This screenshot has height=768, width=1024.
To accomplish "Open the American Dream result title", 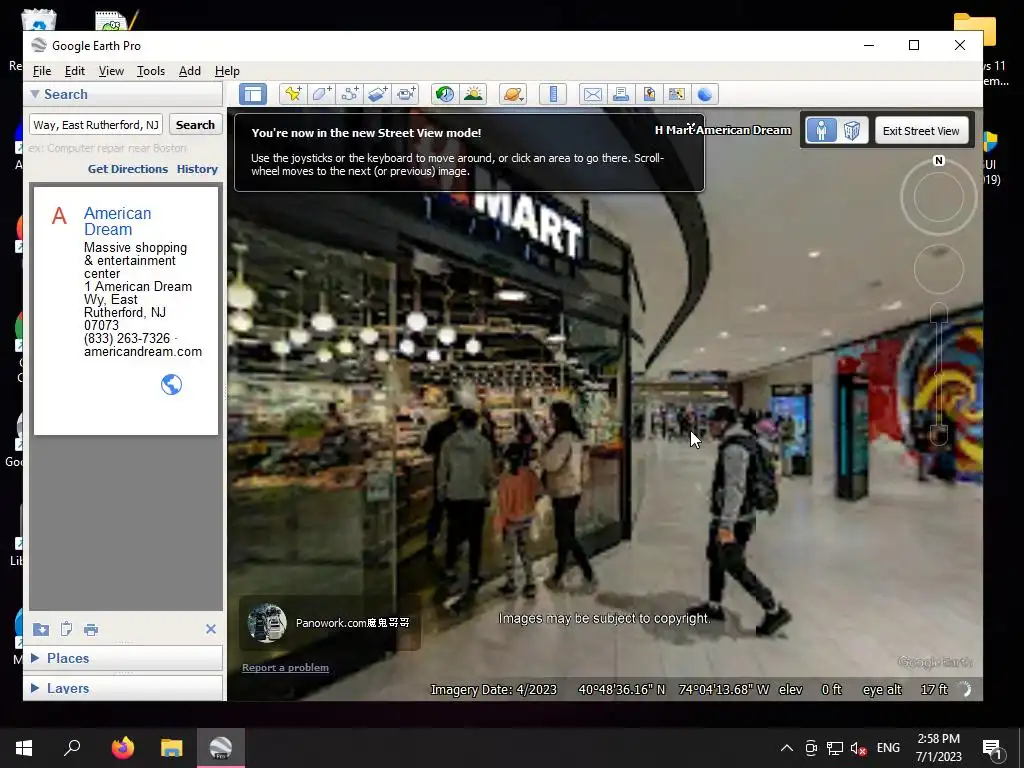I will (118, 221).
